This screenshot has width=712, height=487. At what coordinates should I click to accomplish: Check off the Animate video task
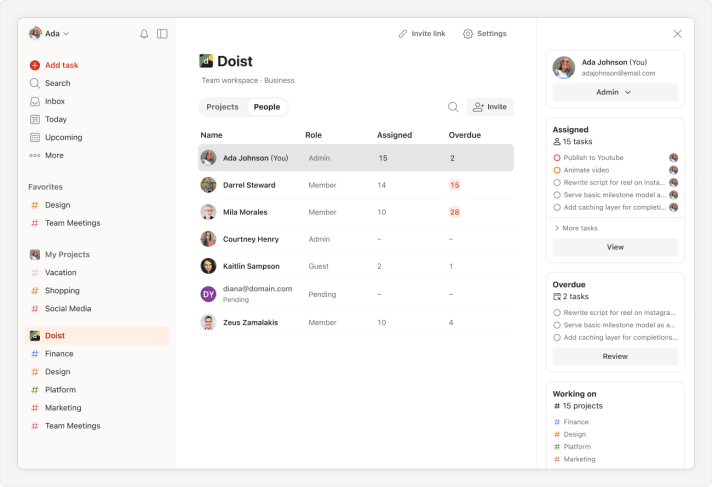pos(557,170)
